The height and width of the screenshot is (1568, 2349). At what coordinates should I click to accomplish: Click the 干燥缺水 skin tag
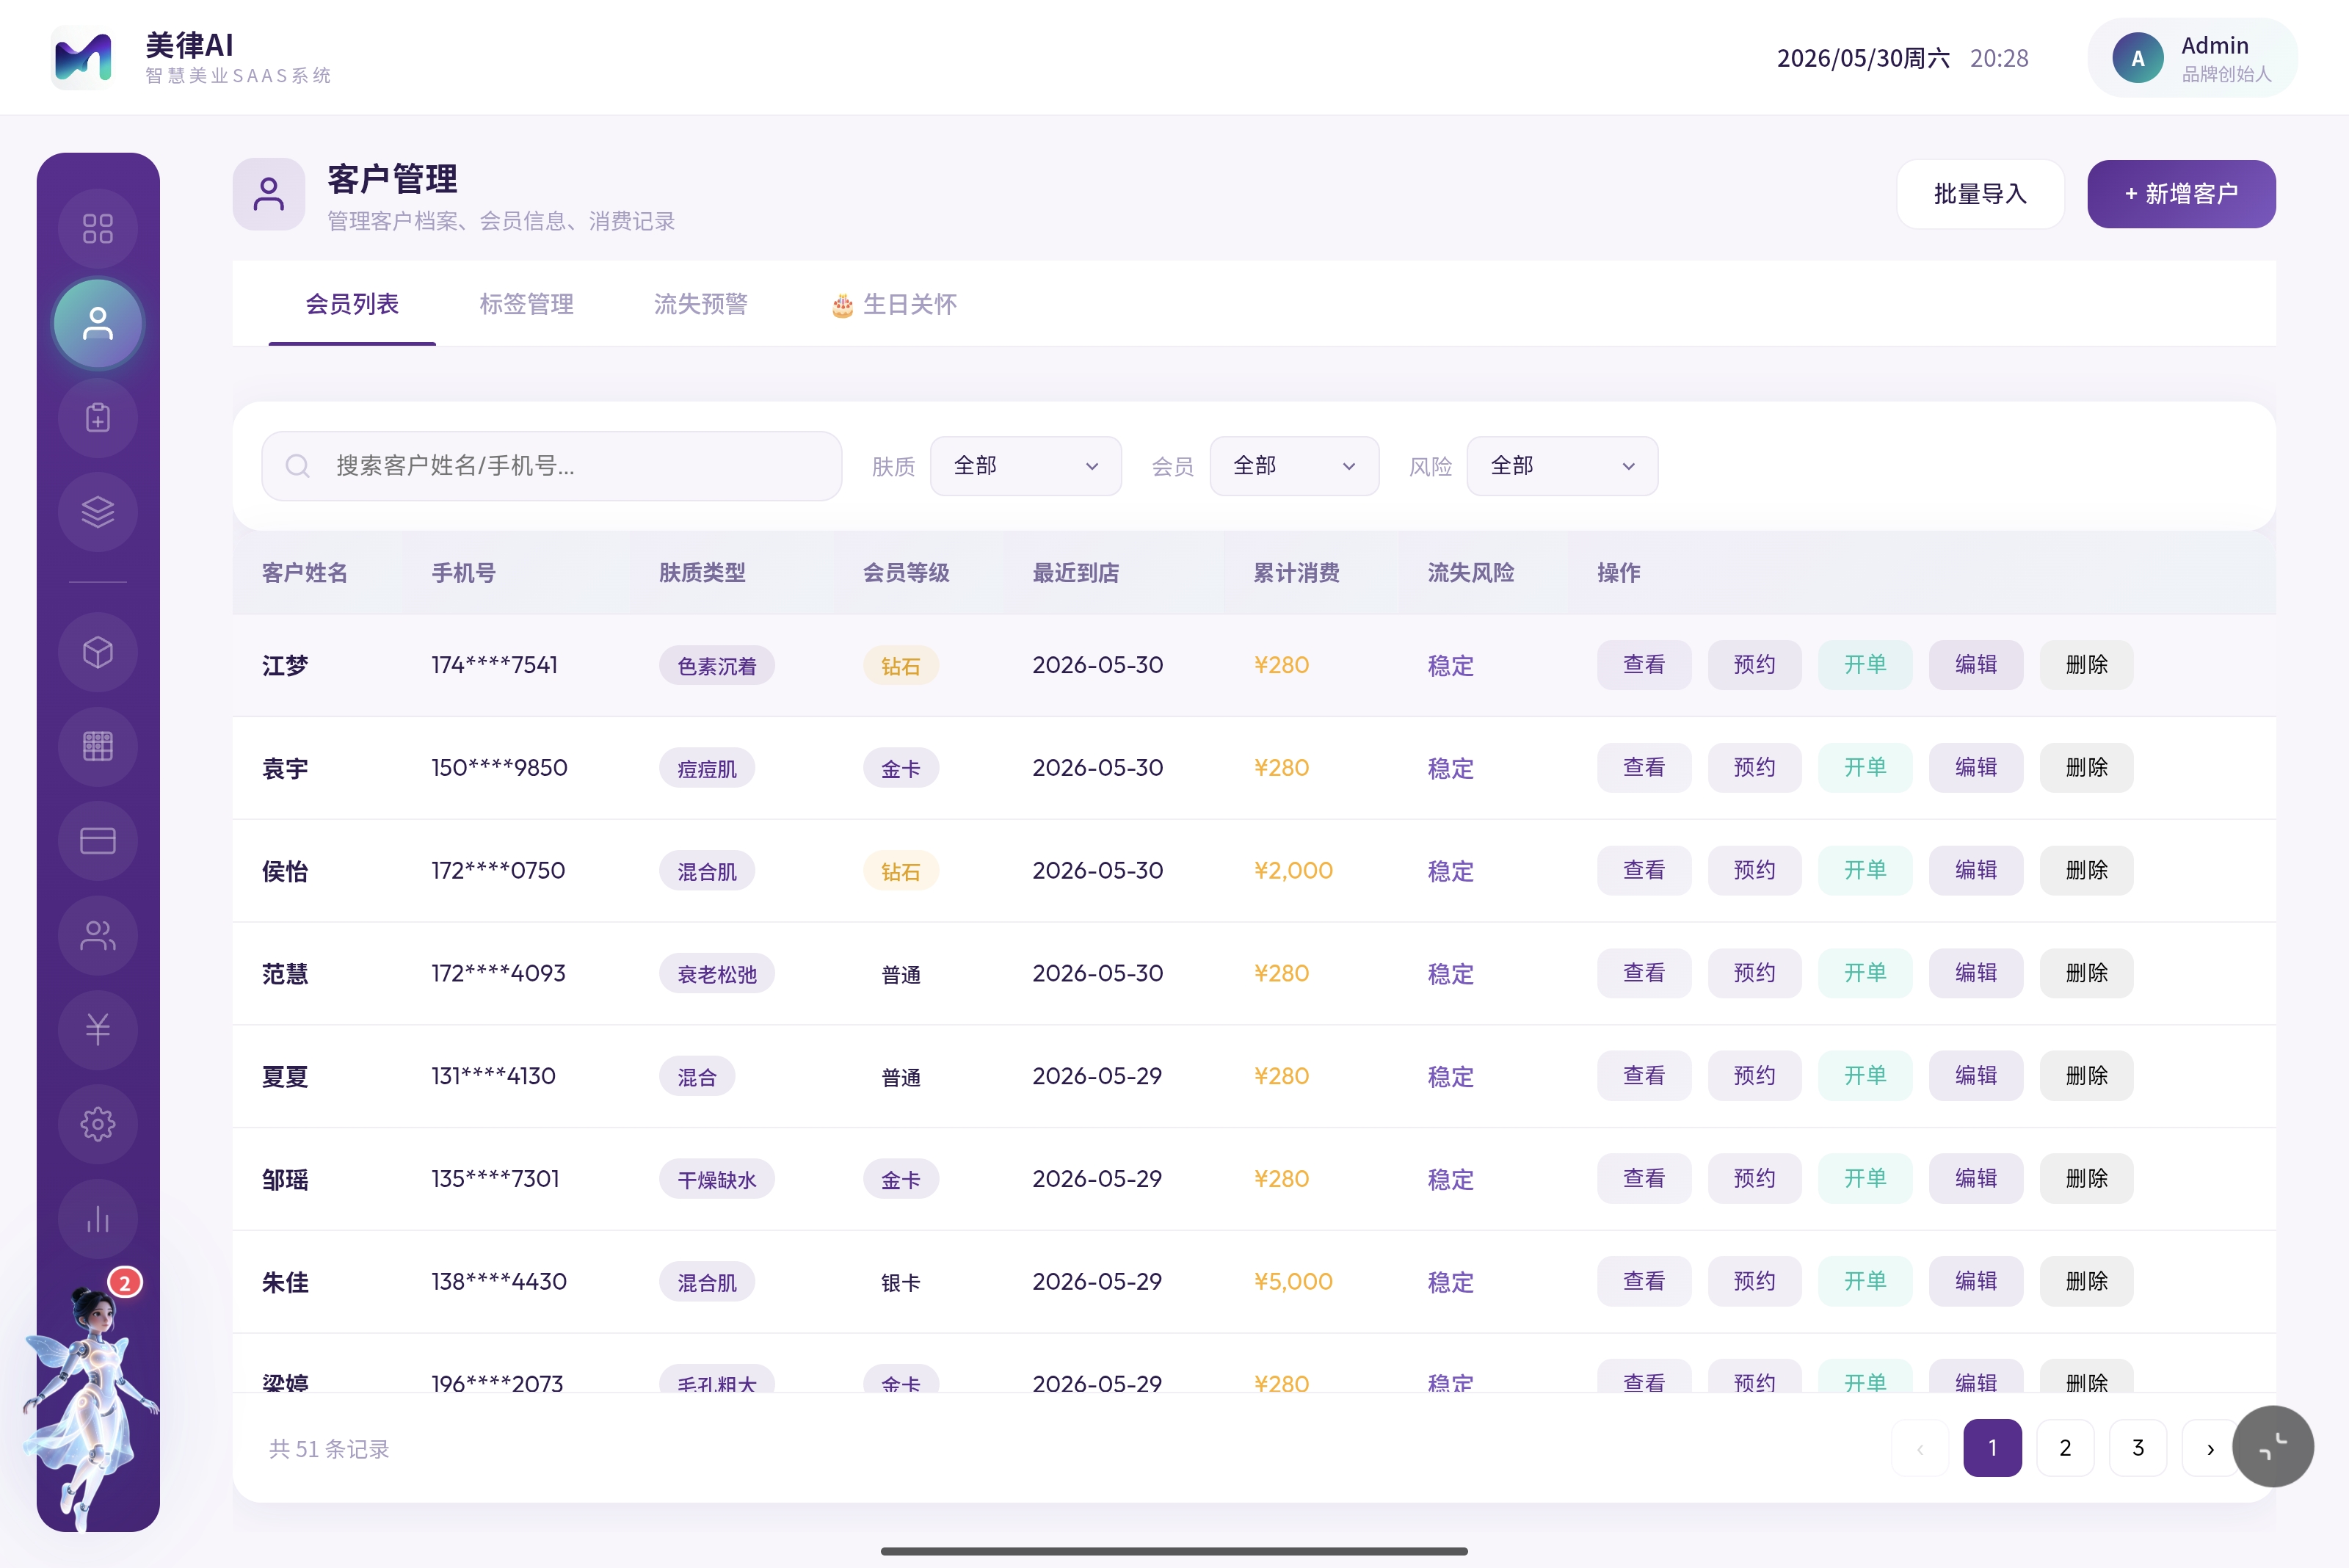(x=717, y=1180)
